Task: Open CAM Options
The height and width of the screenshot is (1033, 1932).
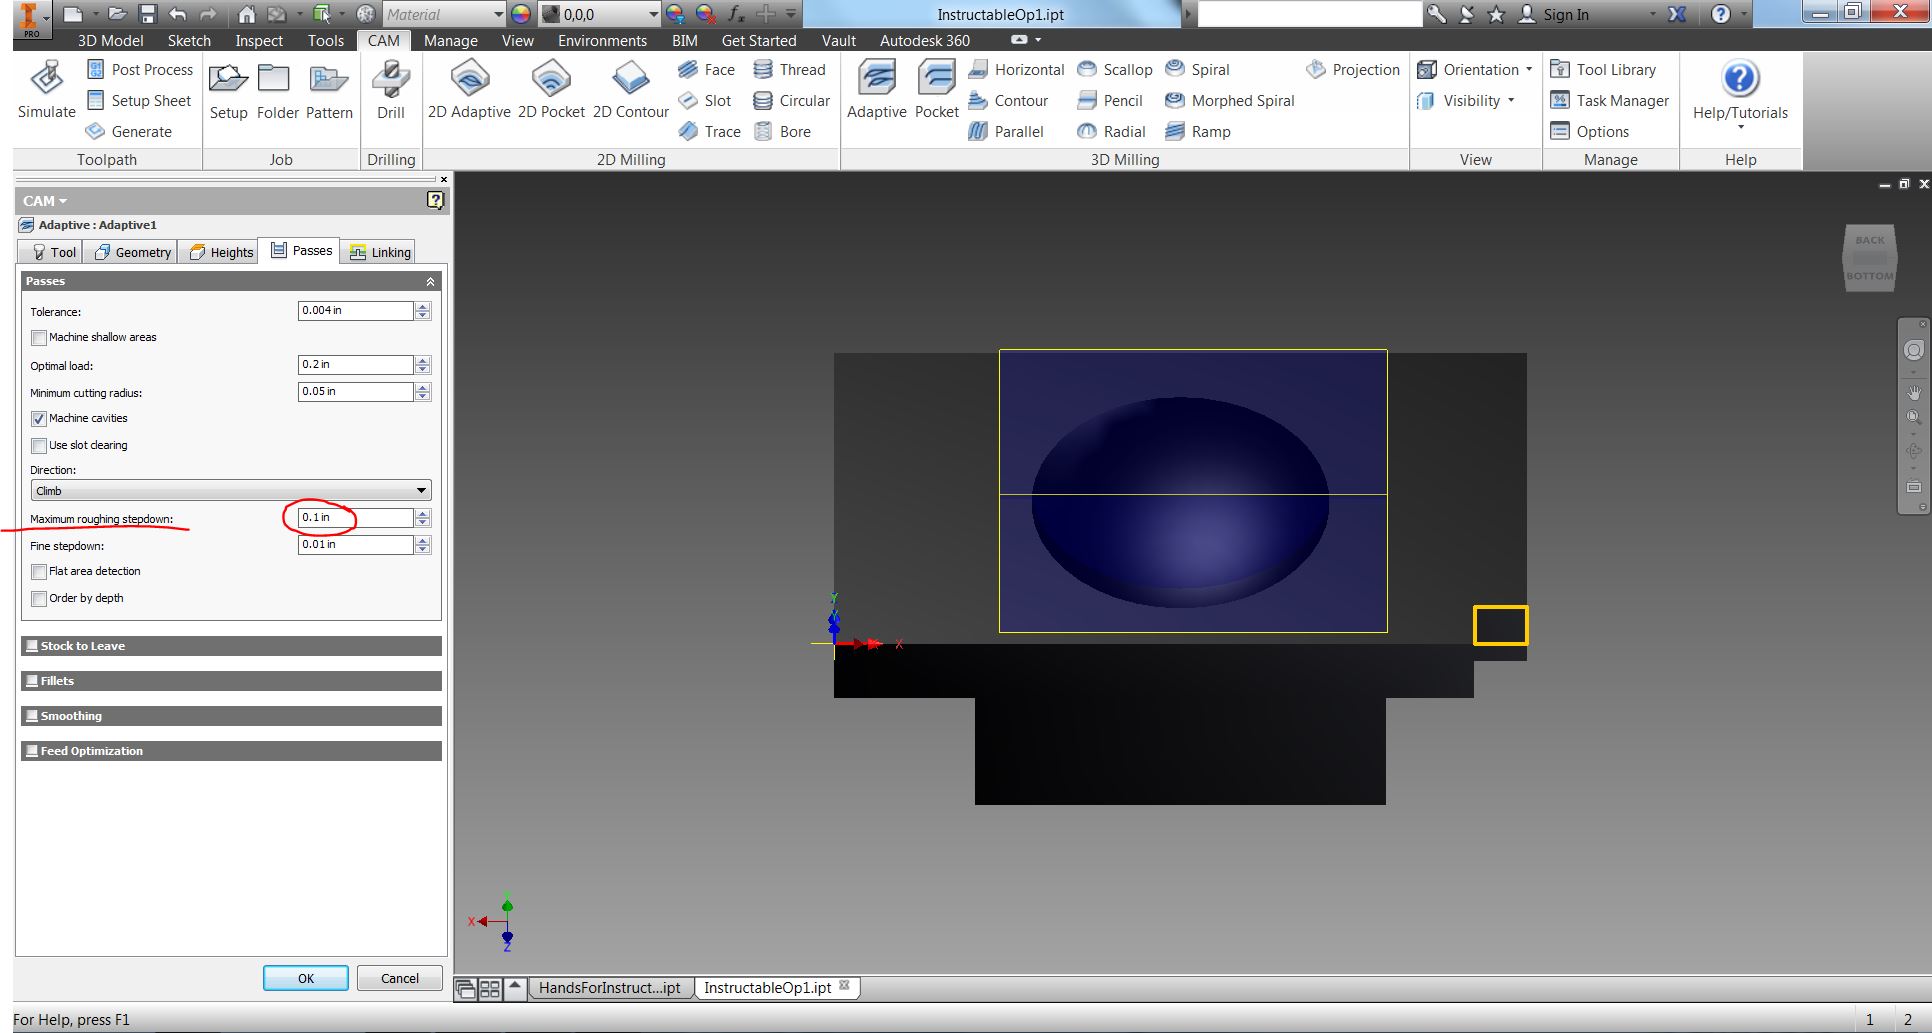Action: [1589, 131]
